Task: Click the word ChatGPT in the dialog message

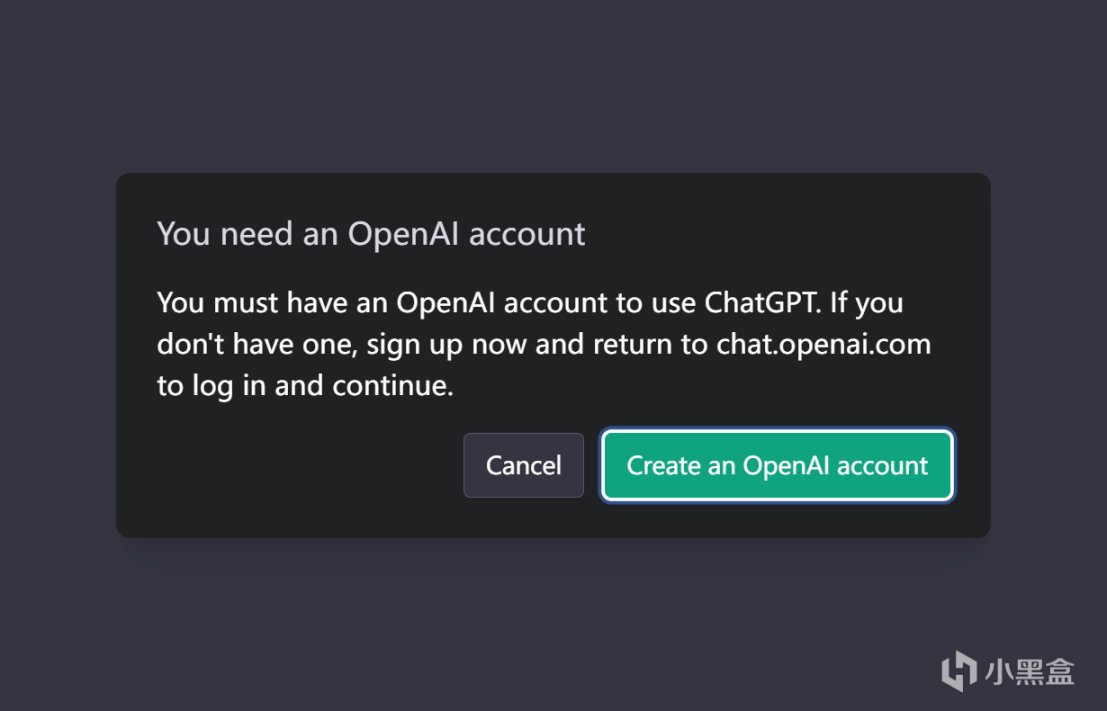Action: tap(763, 301)
